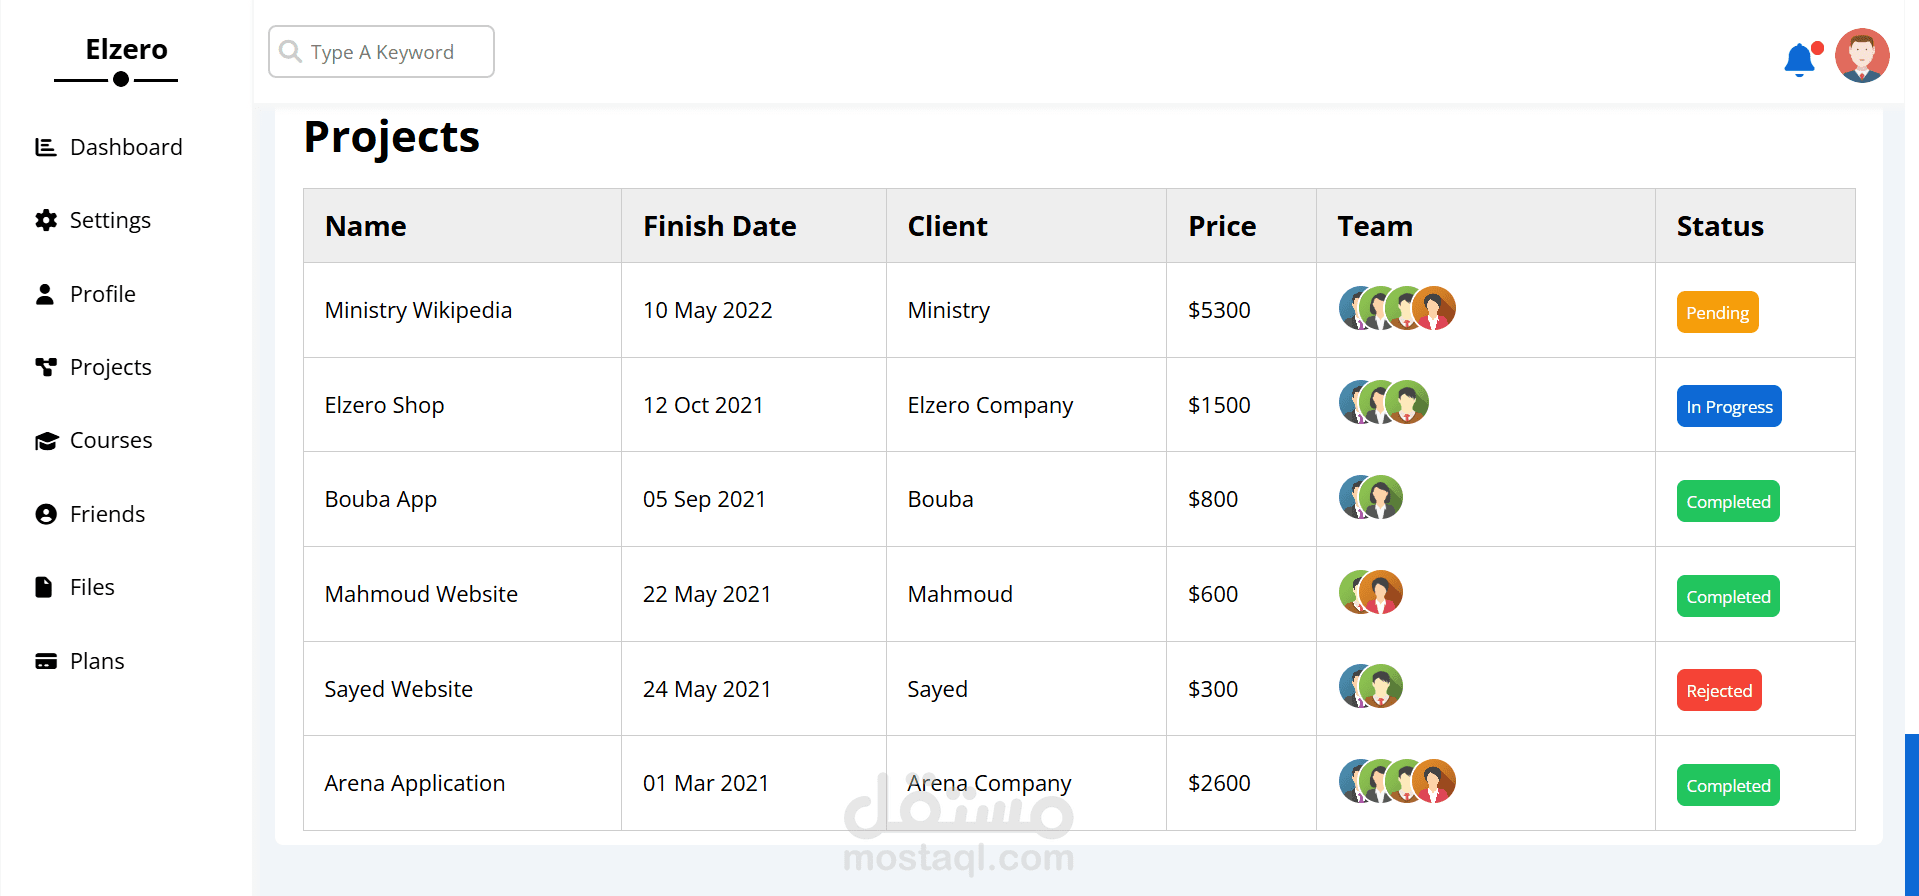Click the Rejected status badge

[1718, 691]
